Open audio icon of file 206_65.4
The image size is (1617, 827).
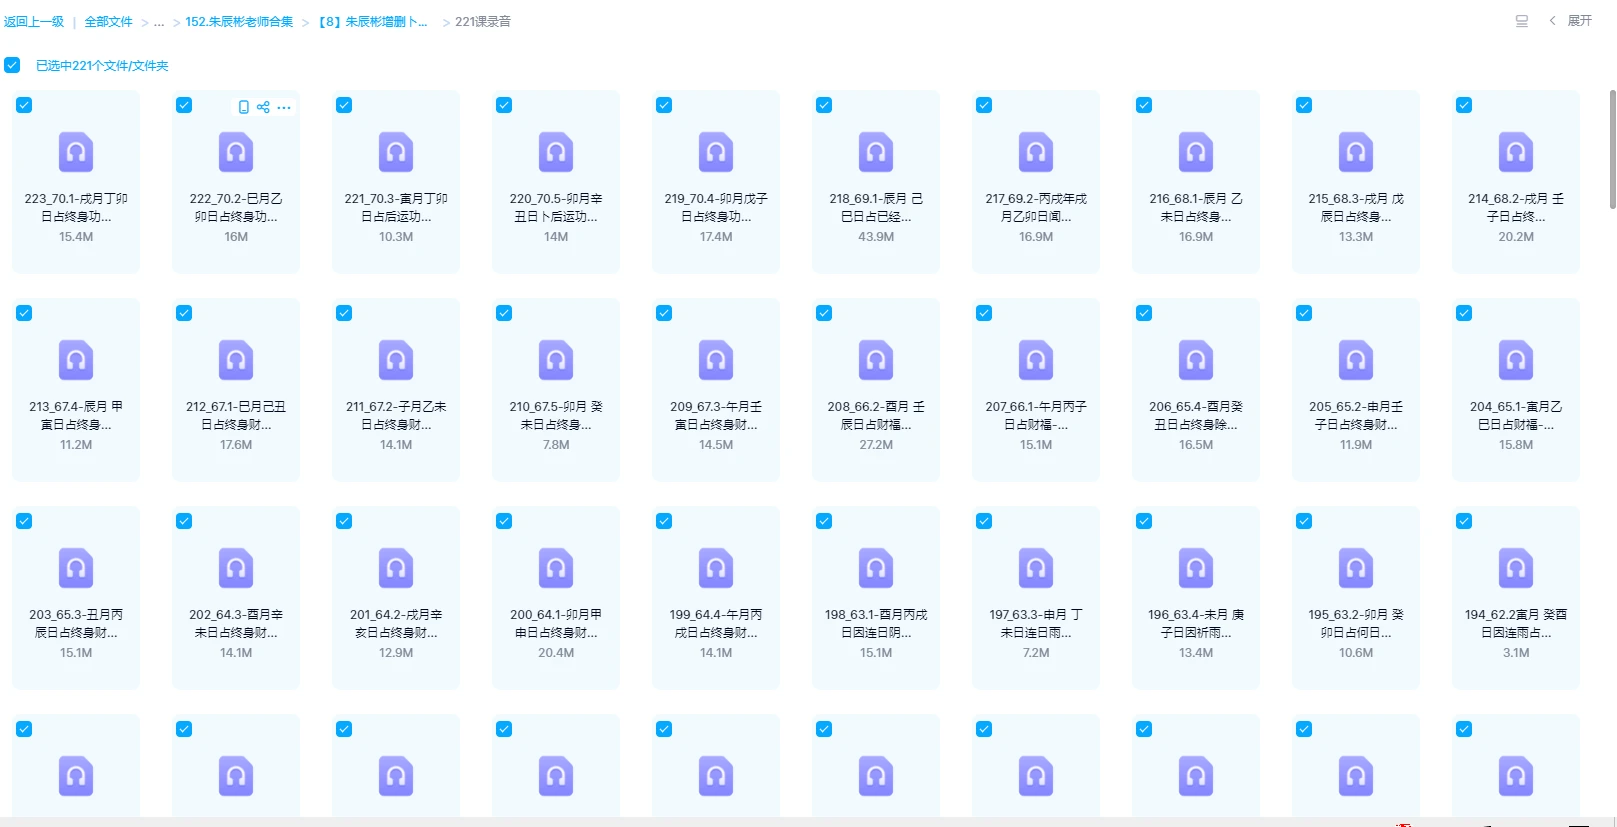[x=1196, y=360]
